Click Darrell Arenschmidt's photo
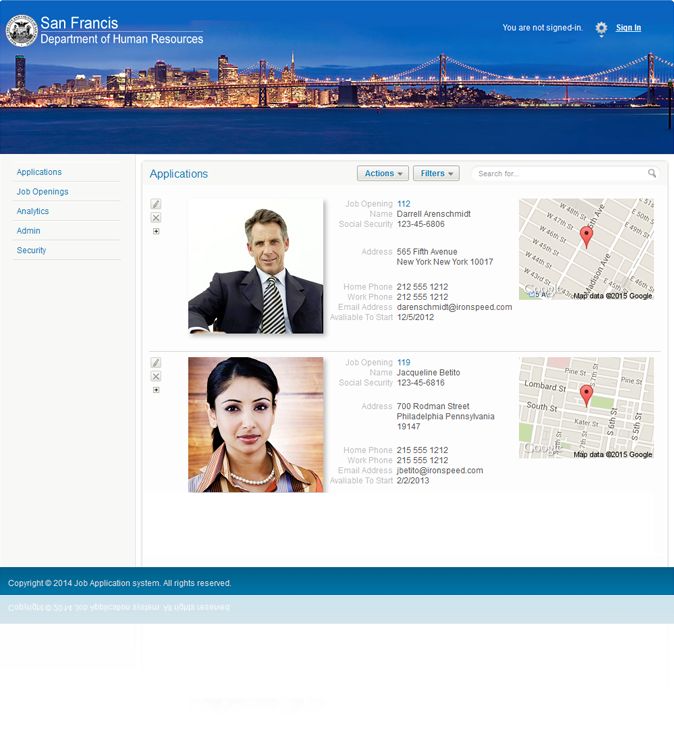 point(256,266)
